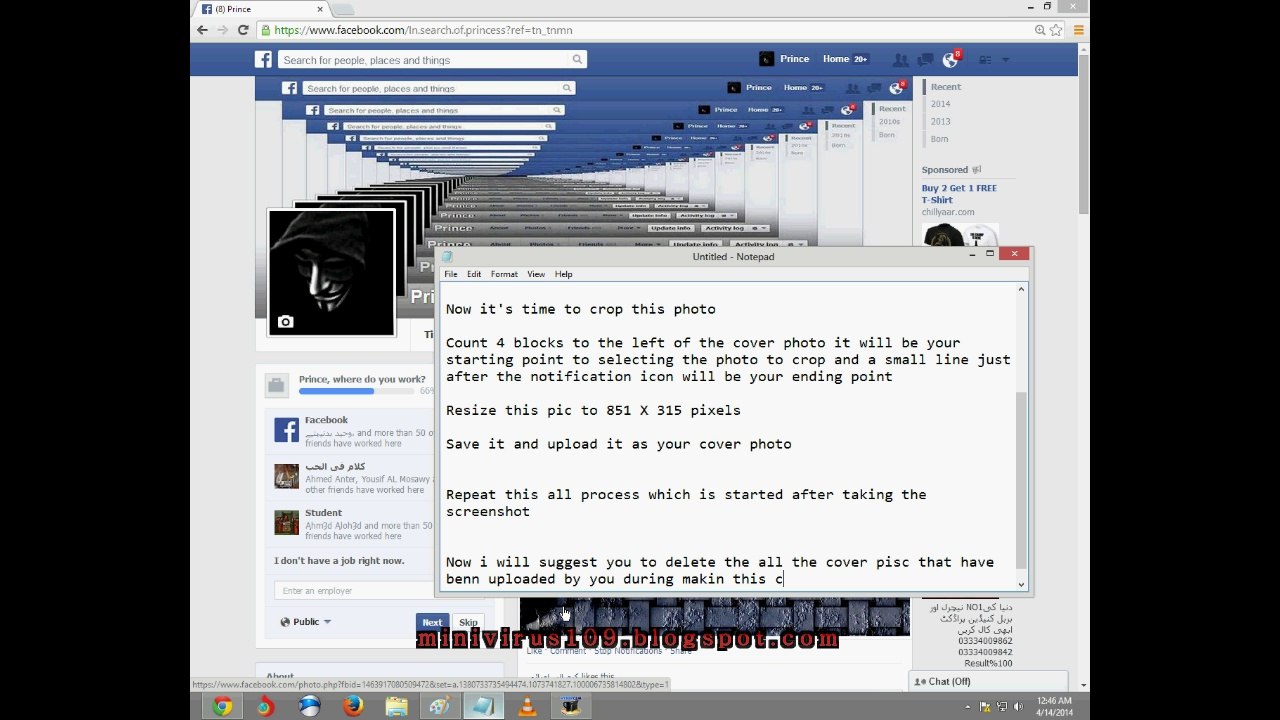The width and height of the screenshot is (1280, 720).
Task: Open the Facebook messages icon
Action: tap(926, 60)
